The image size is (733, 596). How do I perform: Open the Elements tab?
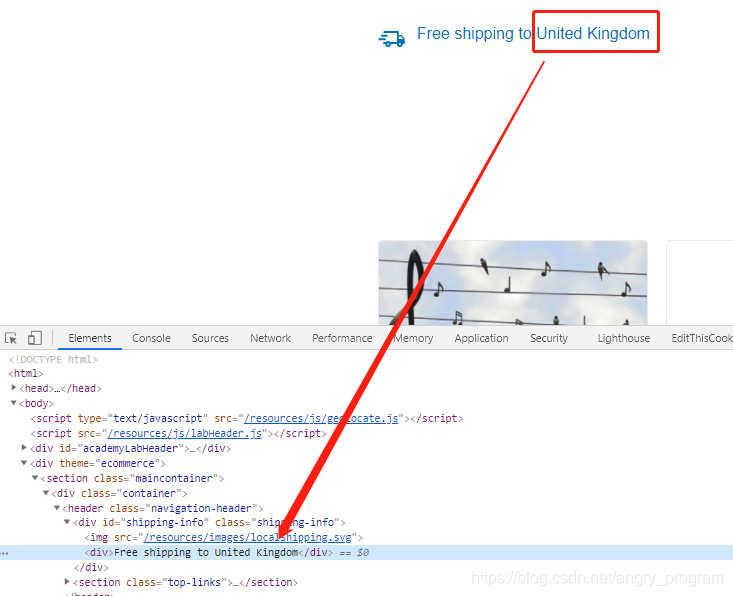point(90,338)
